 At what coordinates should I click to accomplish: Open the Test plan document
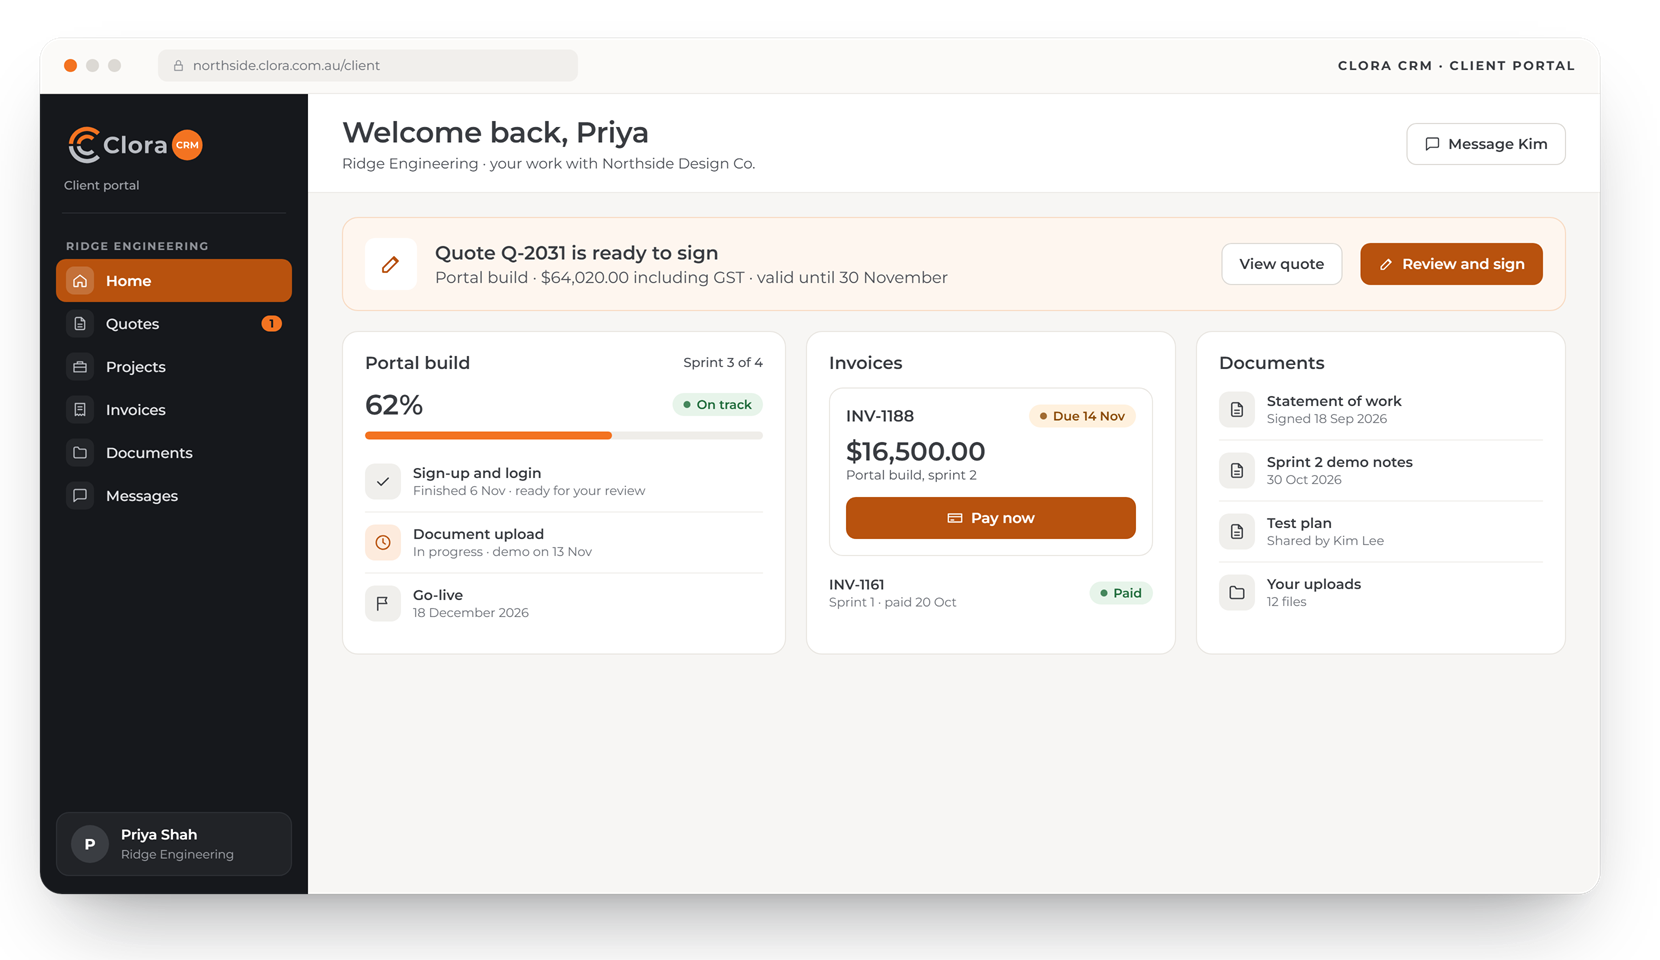[1381, 531]
